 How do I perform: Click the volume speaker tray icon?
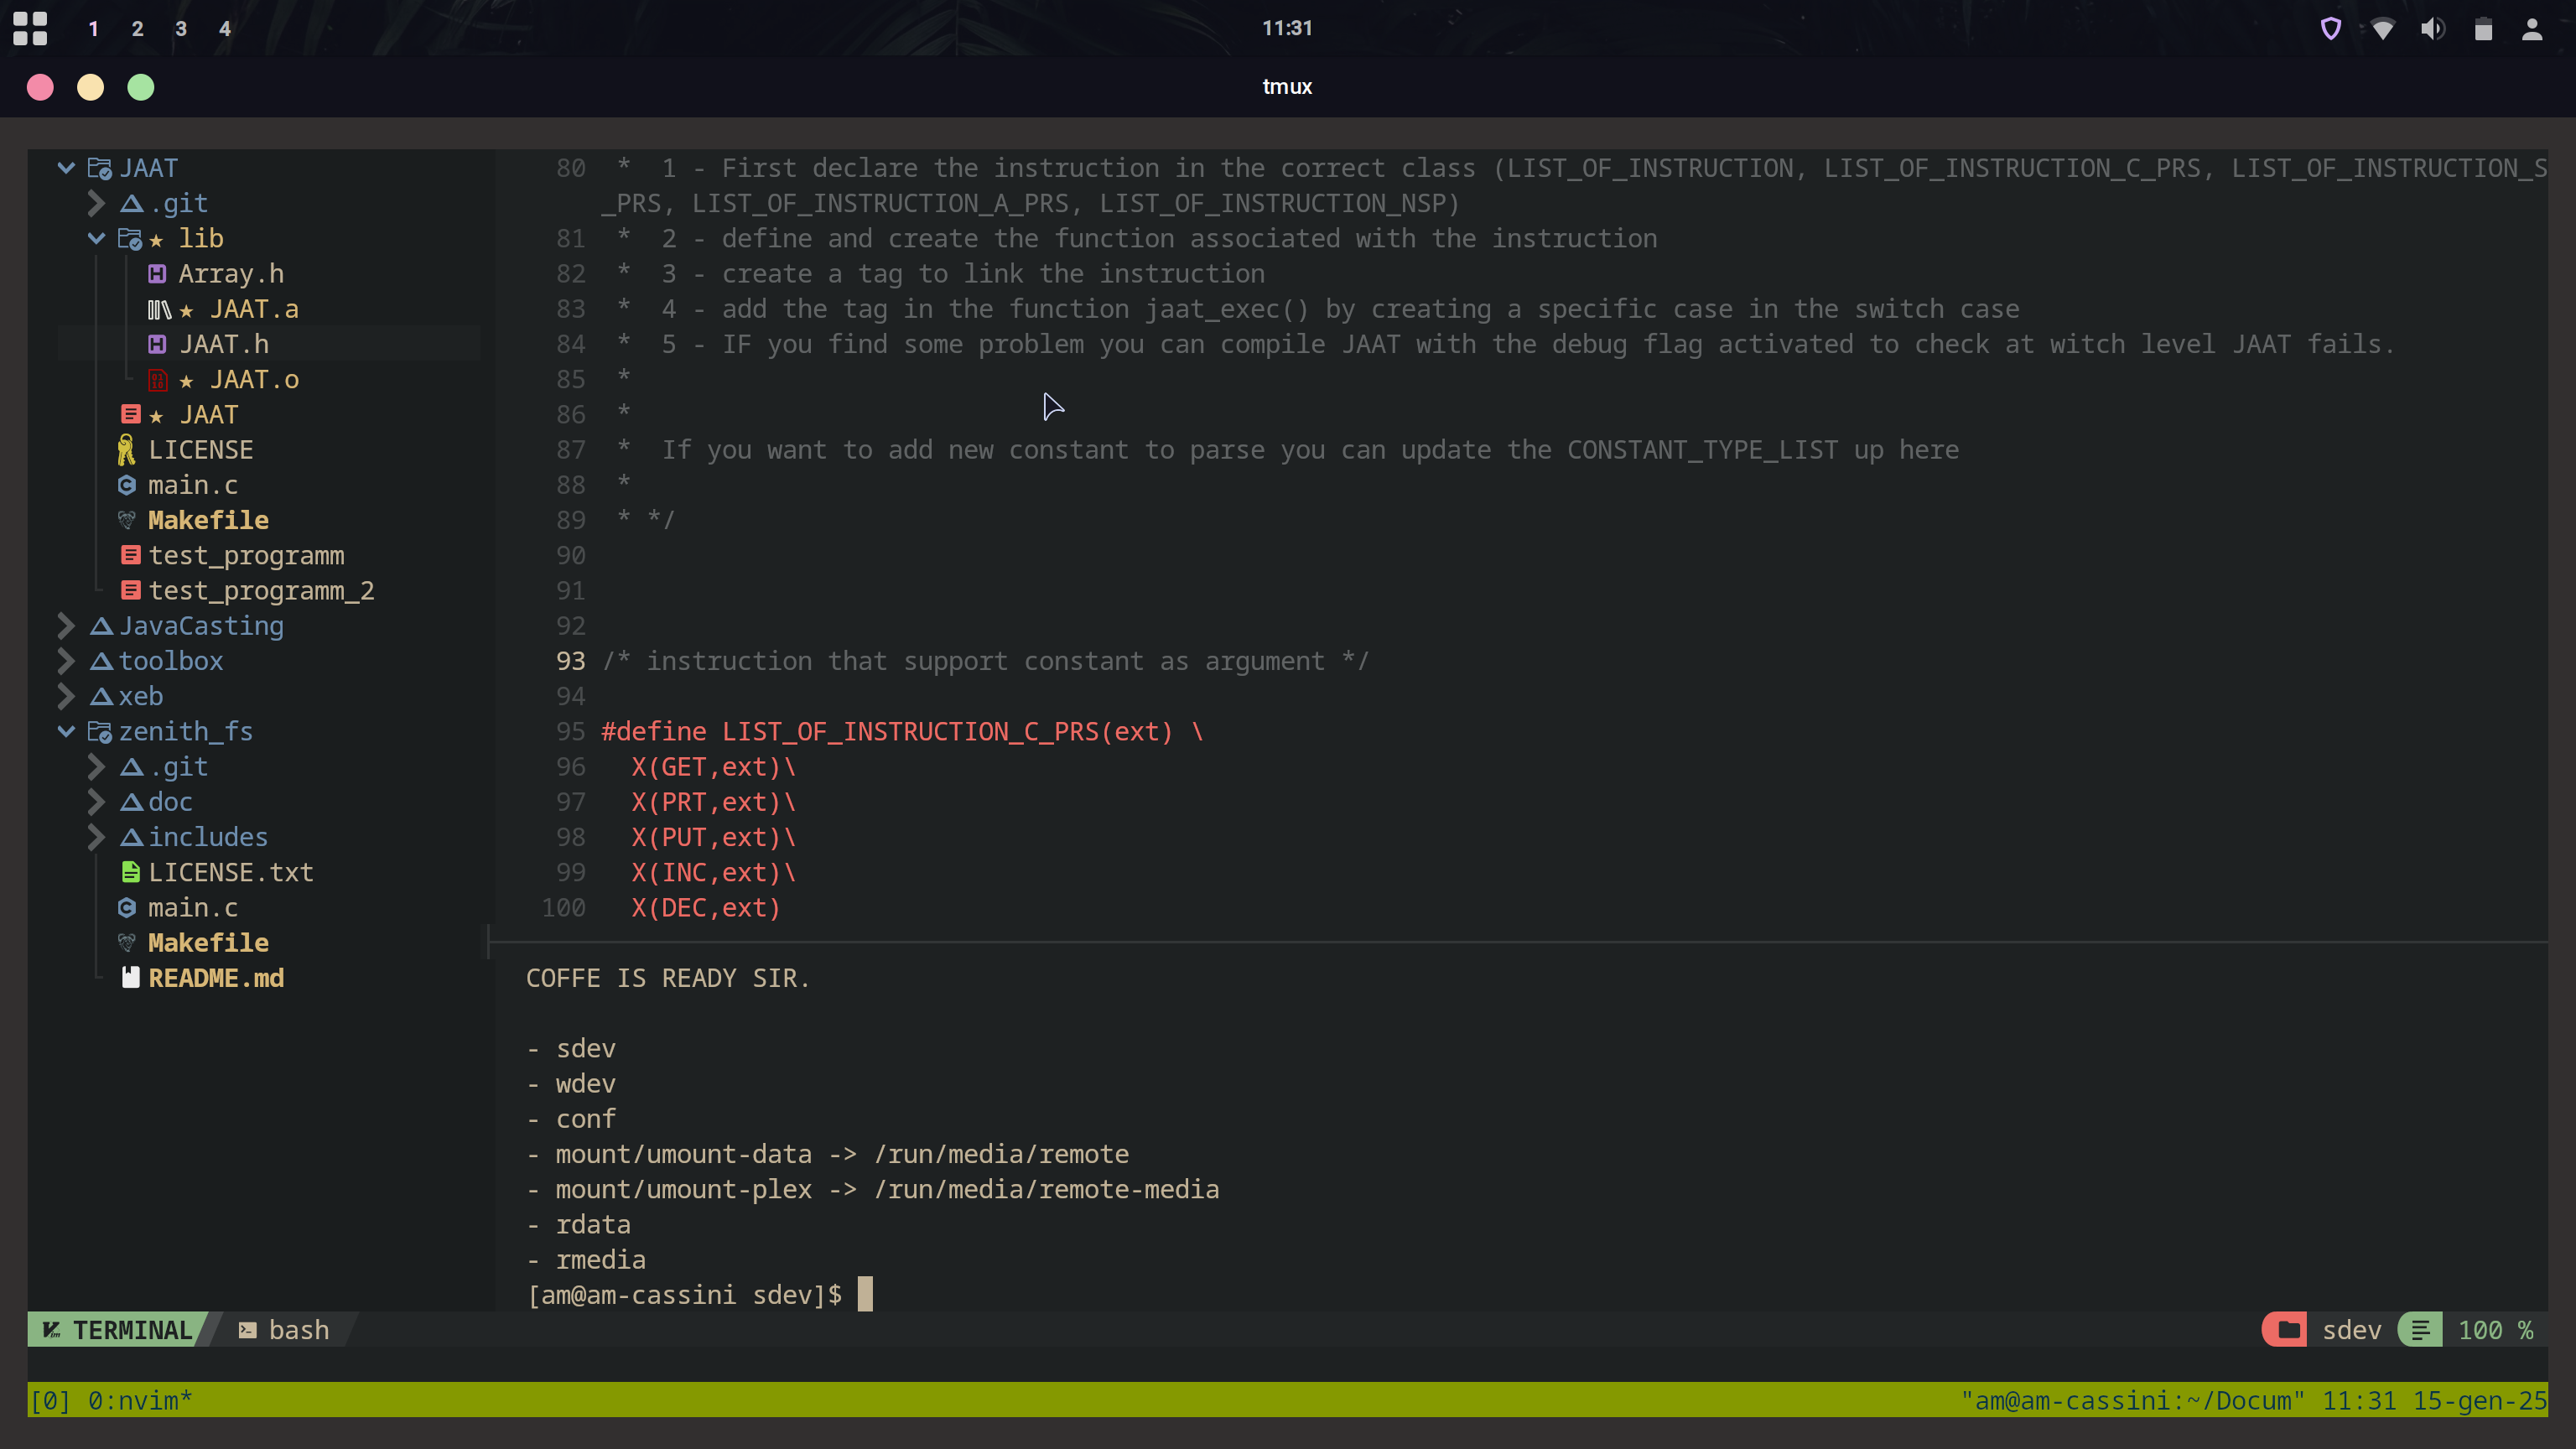click(2432, 28)
